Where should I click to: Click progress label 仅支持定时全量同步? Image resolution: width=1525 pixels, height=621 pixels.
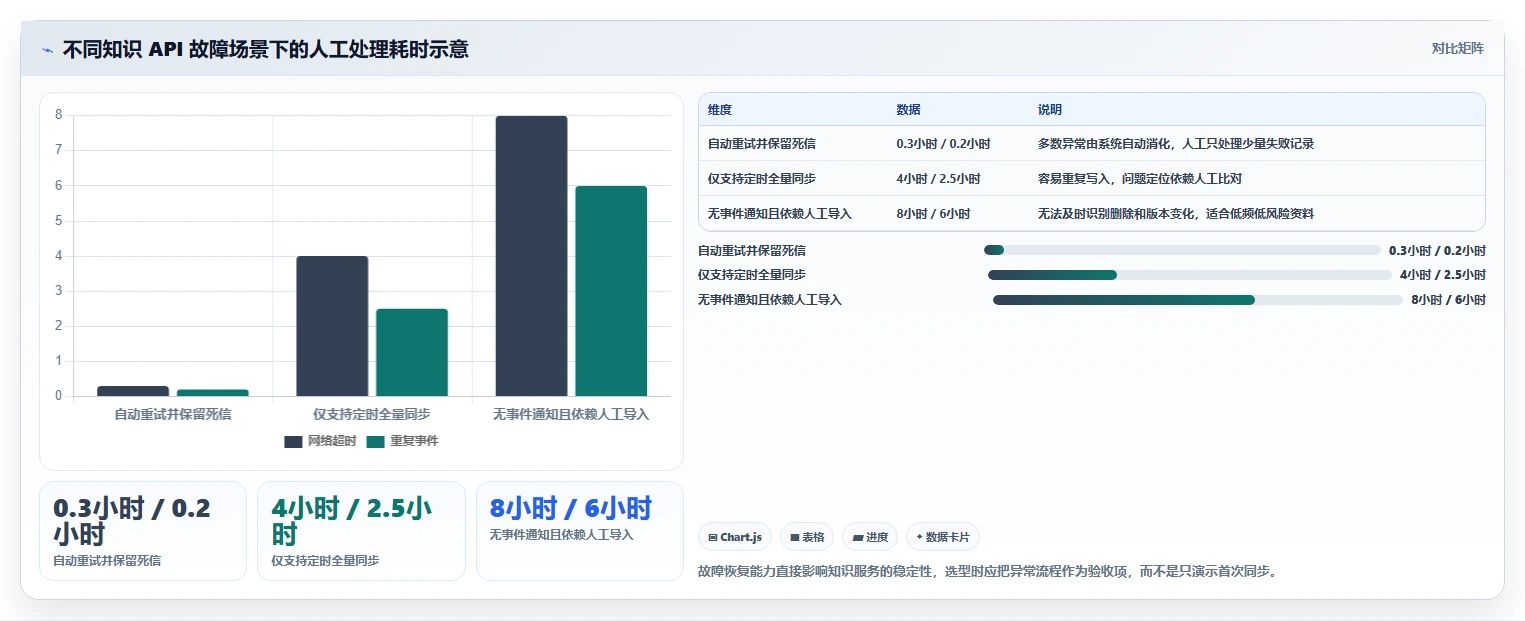pyautogui.click(x=752, y=275)
